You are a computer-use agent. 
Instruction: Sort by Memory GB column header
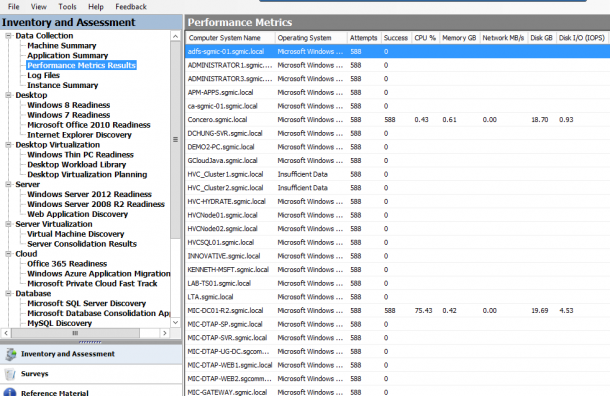(x=459, y=38)
